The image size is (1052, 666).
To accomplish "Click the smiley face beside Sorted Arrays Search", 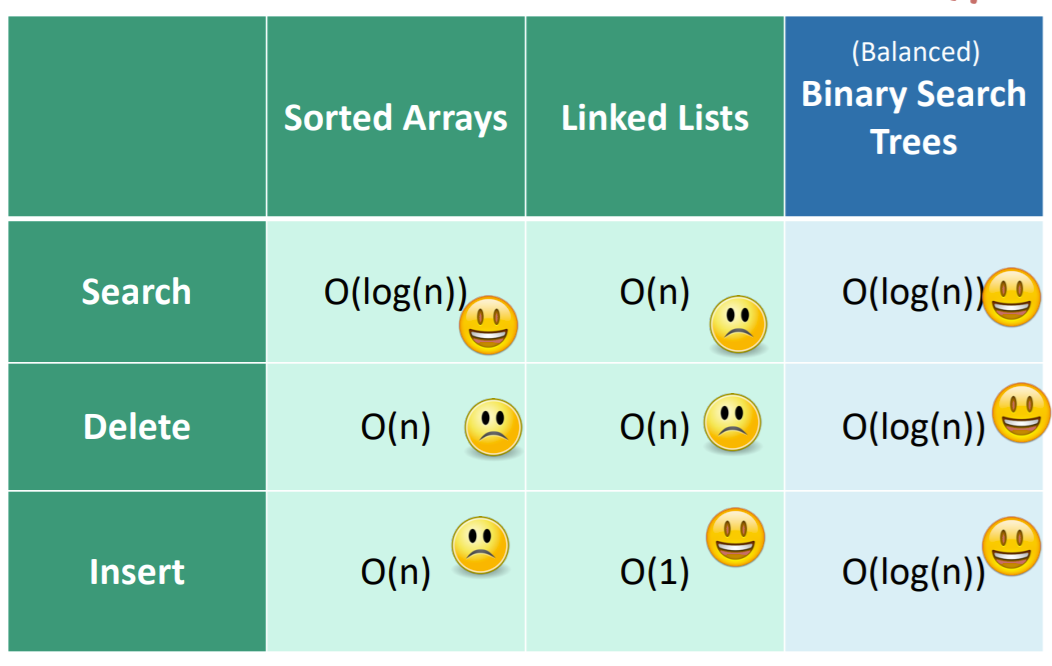I will point(489,326).
